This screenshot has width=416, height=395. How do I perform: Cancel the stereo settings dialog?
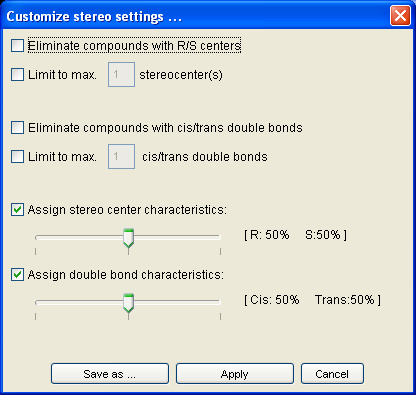[332, 374]
